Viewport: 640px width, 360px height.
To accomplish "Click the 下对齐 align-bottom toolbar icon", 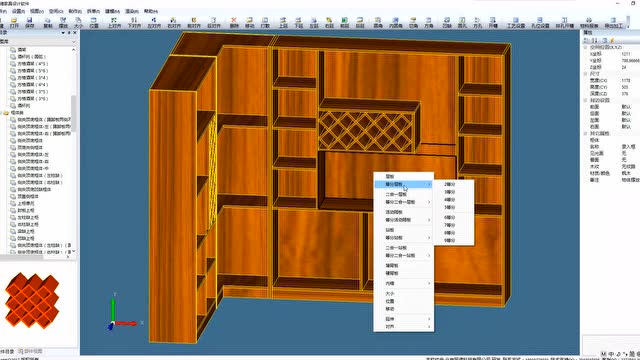I will (x=134, y=22).
